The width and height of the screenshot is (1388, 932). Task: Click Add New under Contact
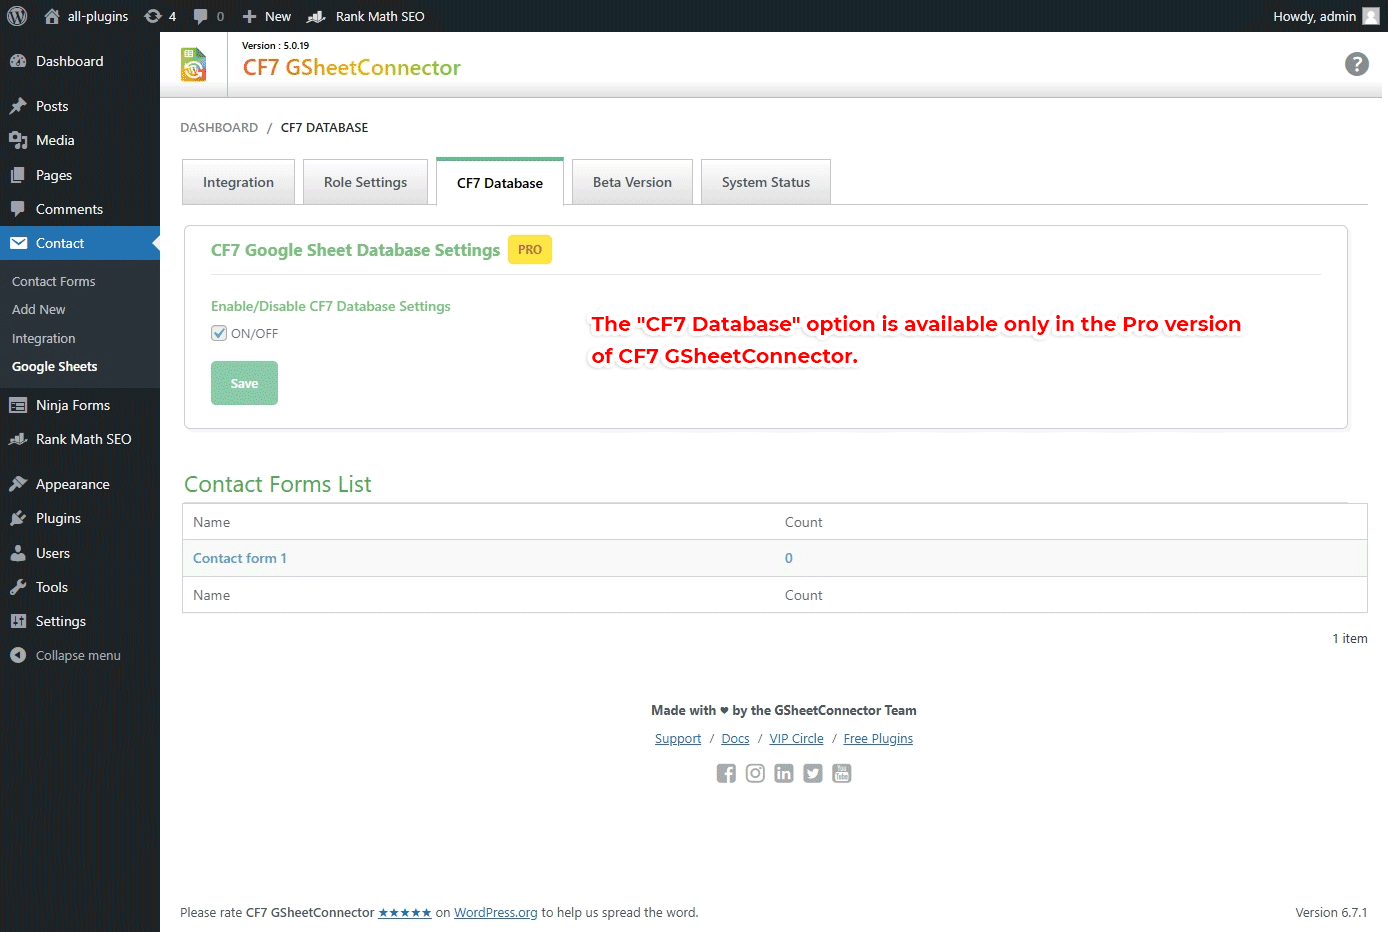[39, 309]
